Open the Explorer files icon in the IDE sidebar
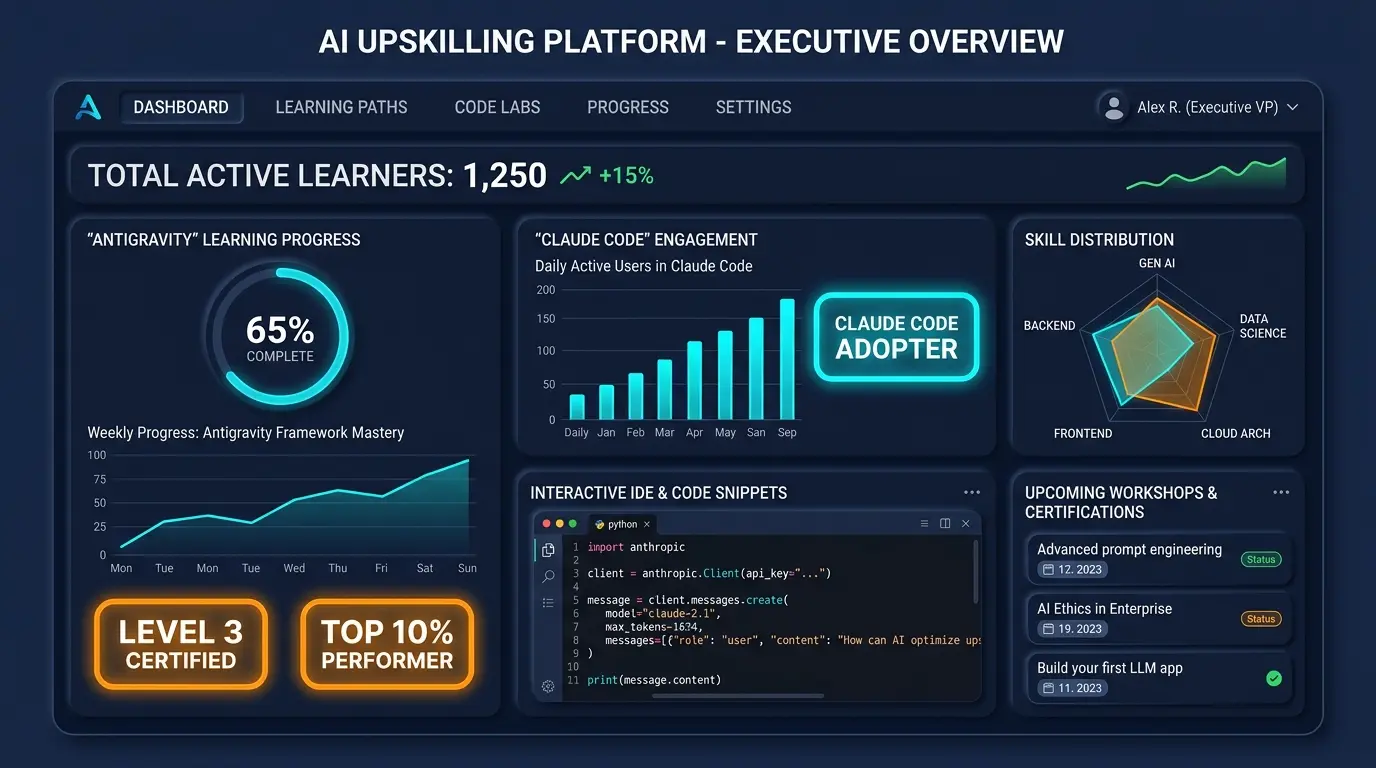1376x768 pixels. (x=548, y=550)
